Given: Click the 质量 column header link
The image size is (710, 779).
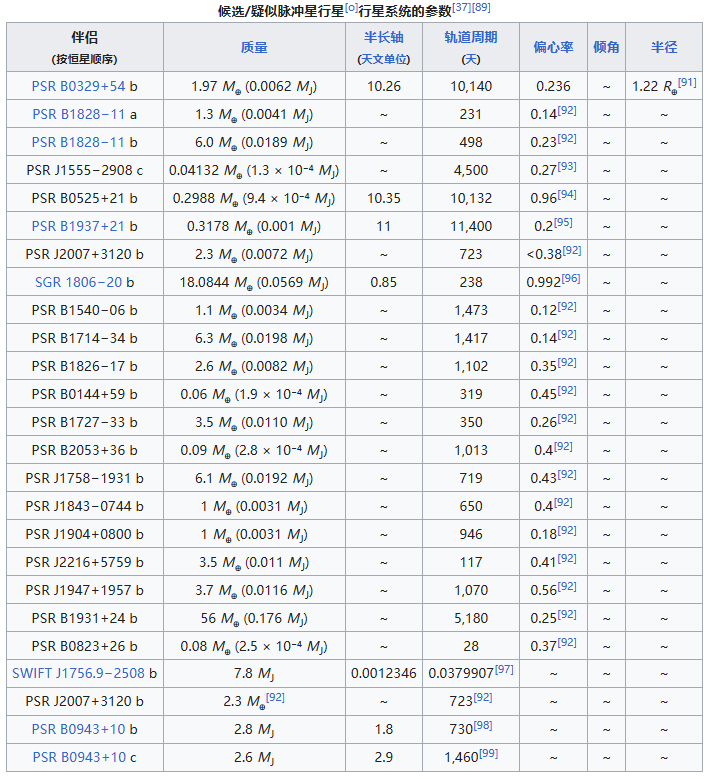Looking at the screenshot, I should pyautogui.click(x=254, y=47).
